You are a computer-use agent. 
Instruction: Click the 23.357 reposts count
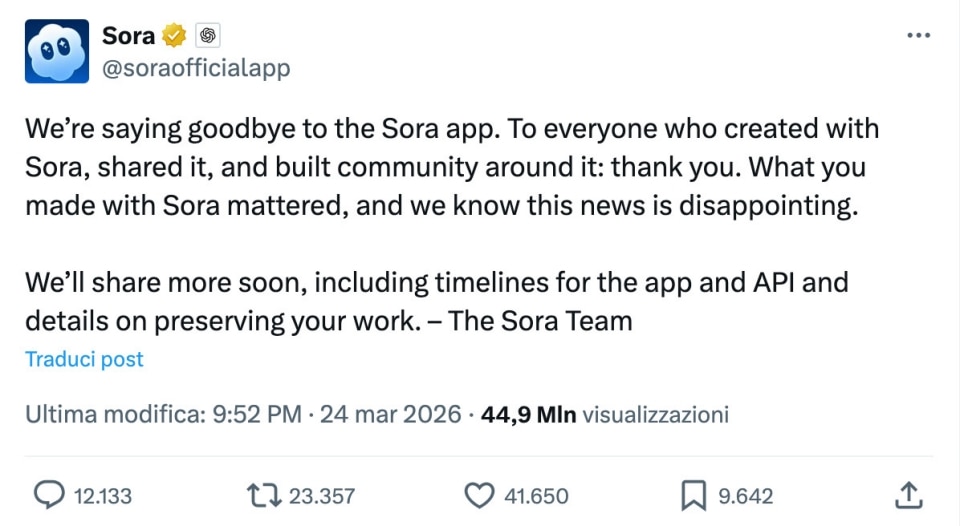pyautogui.click(x=321, y=496)
